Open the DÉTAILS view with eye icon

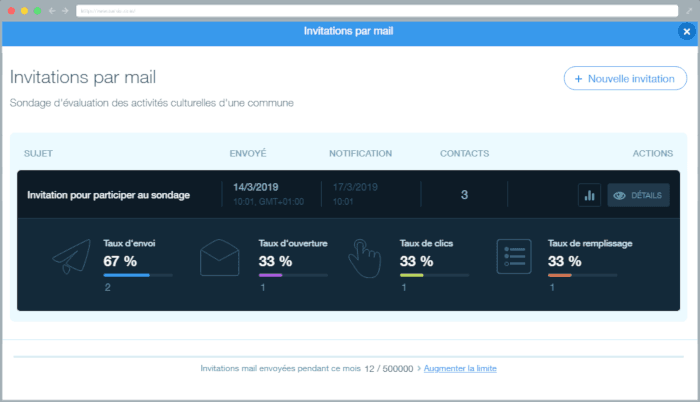[x=638, y=195]
